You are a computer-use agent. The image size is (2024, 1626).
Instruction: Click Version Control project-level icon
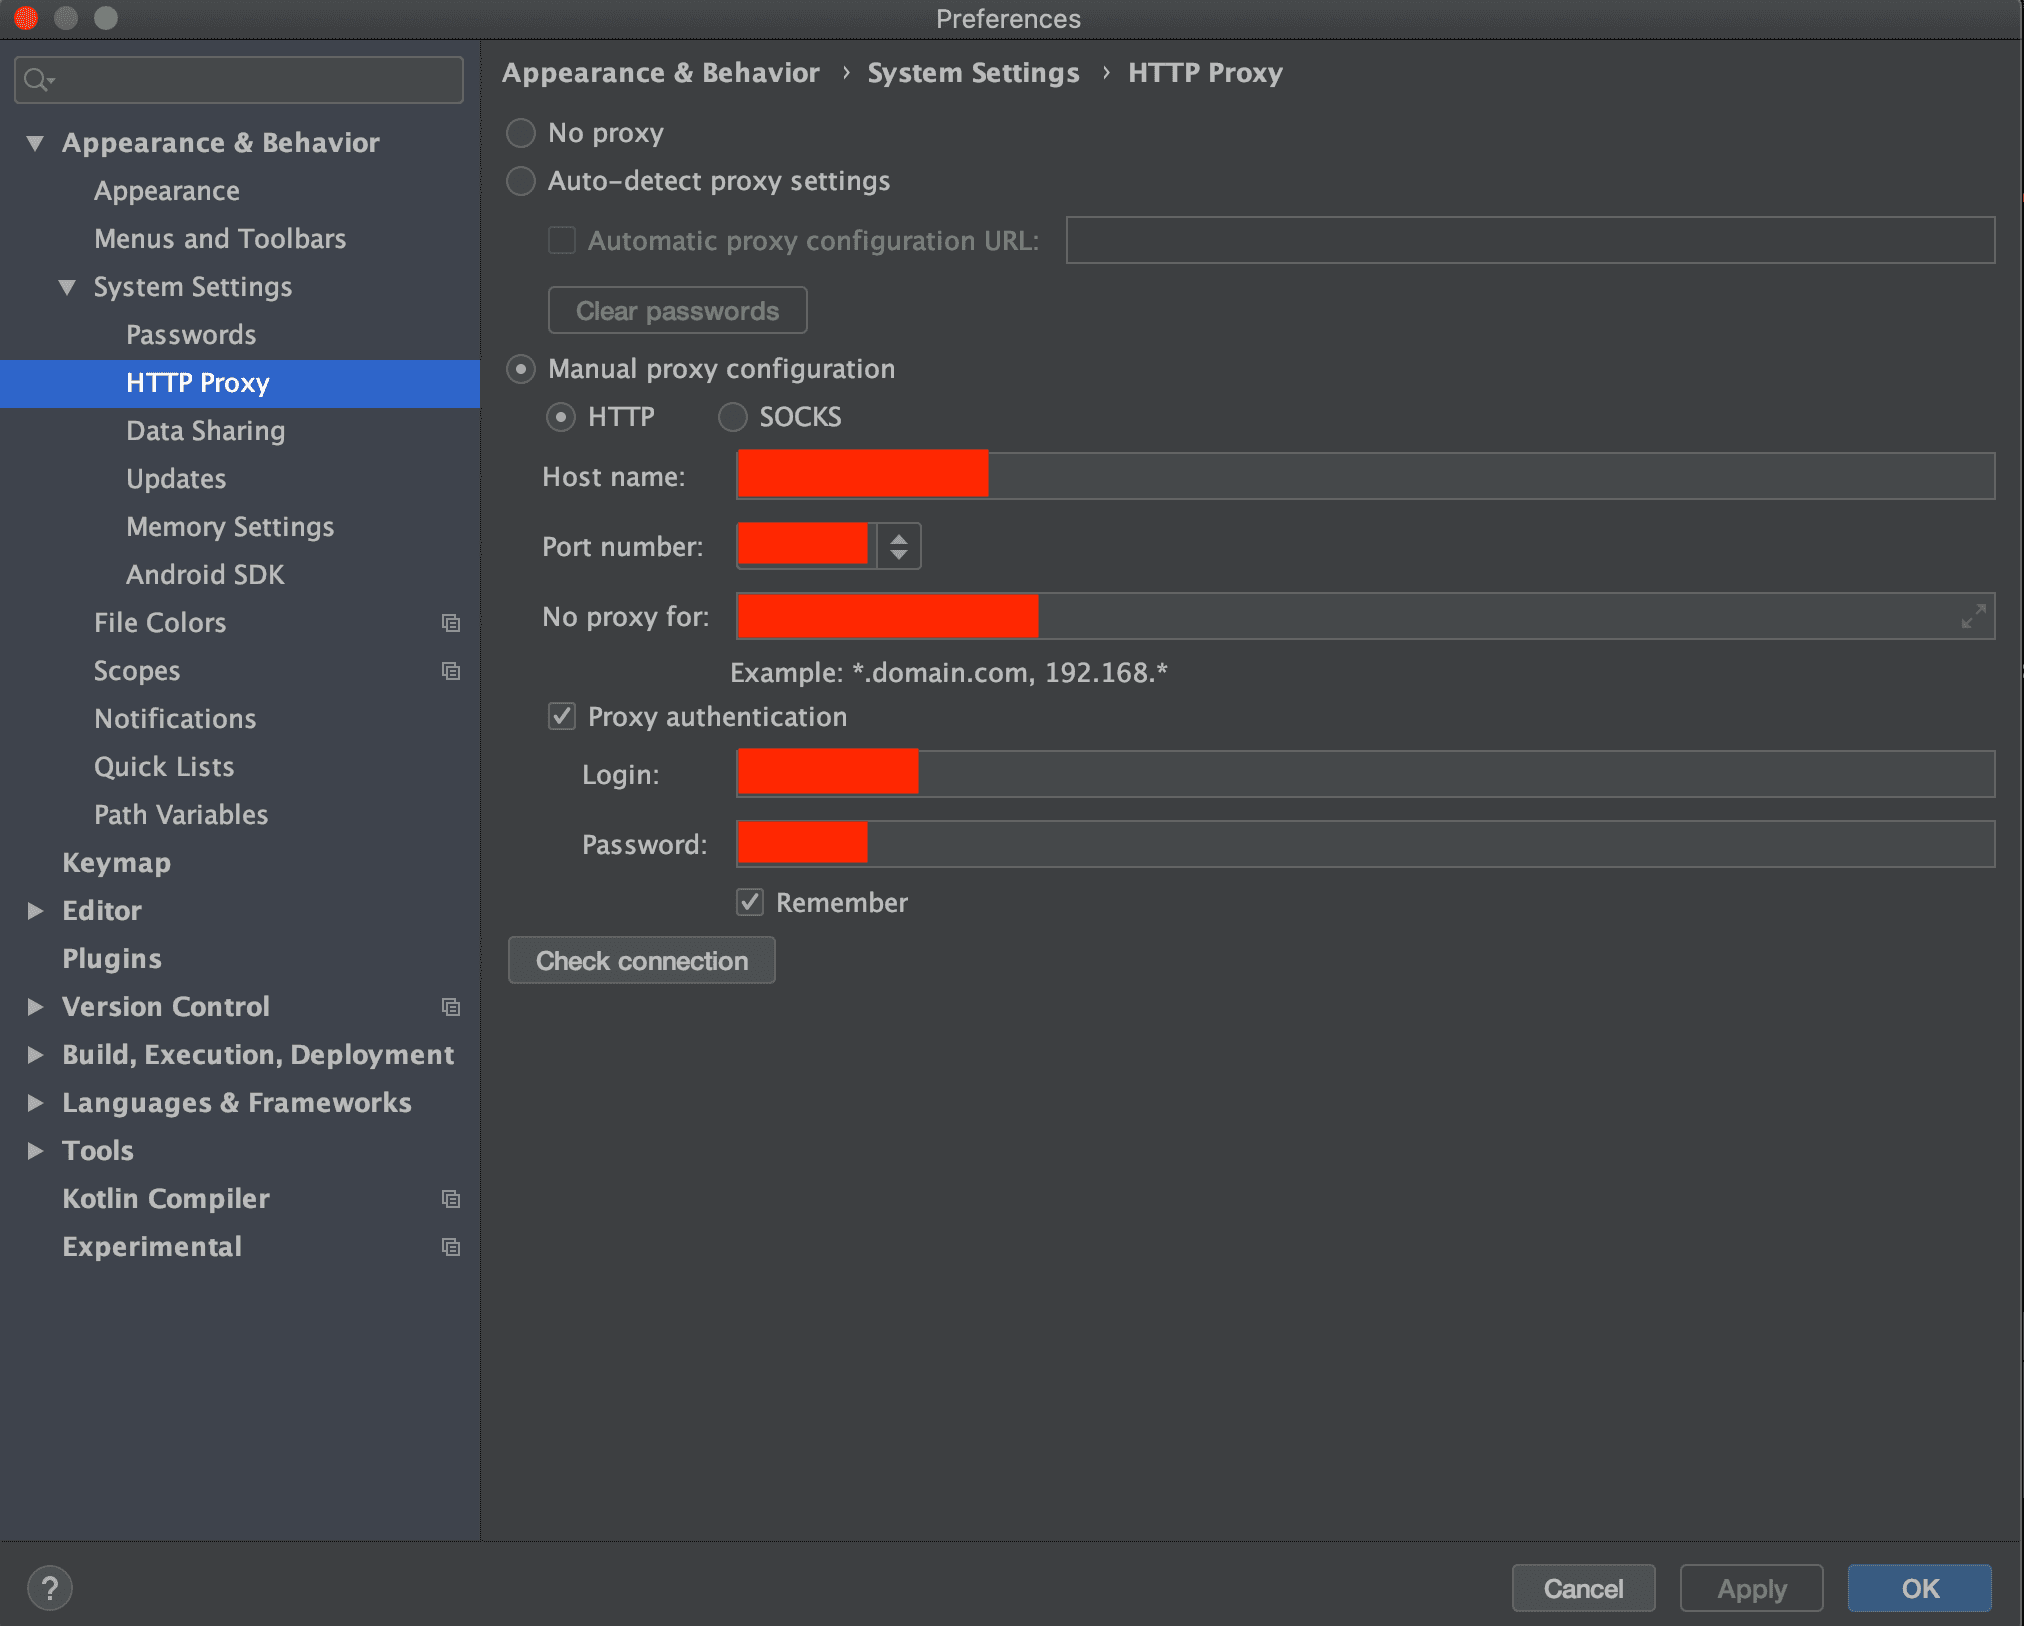pyautogui.click(x=451, y=1007)
